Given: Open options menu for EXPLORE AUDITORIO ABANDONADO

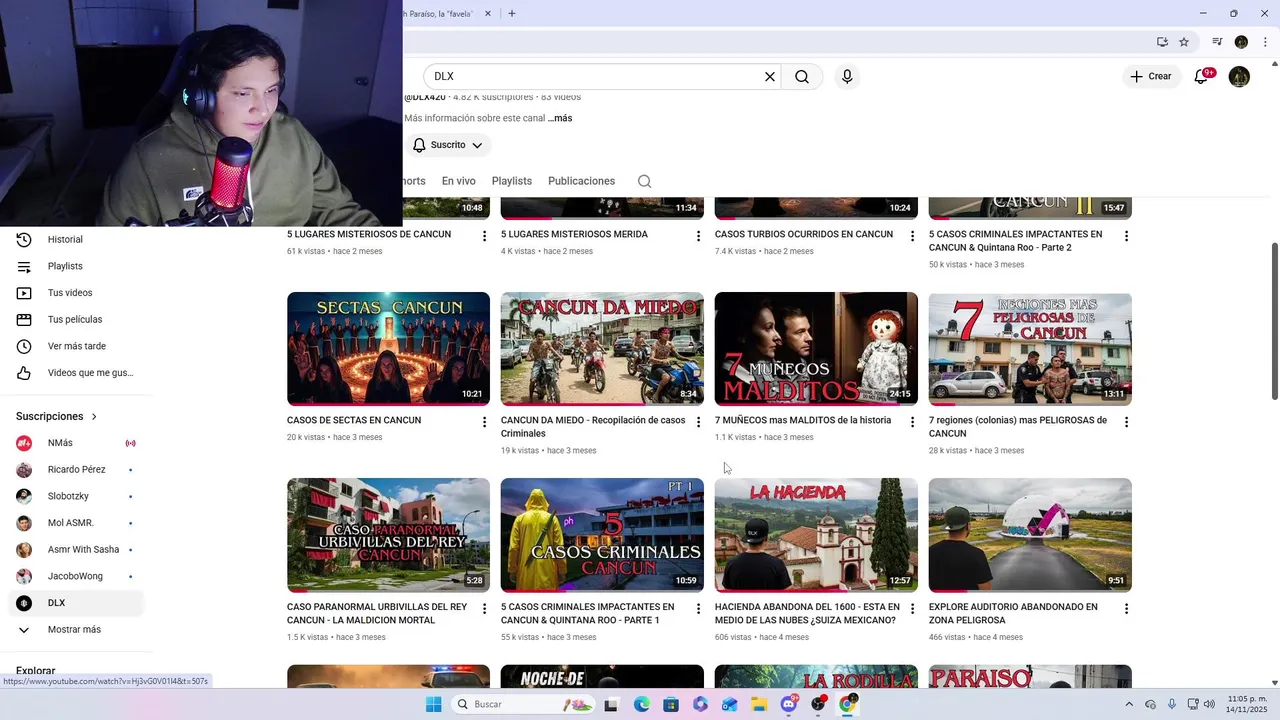Looking at the screenshot, I should tap(1126, 608).
